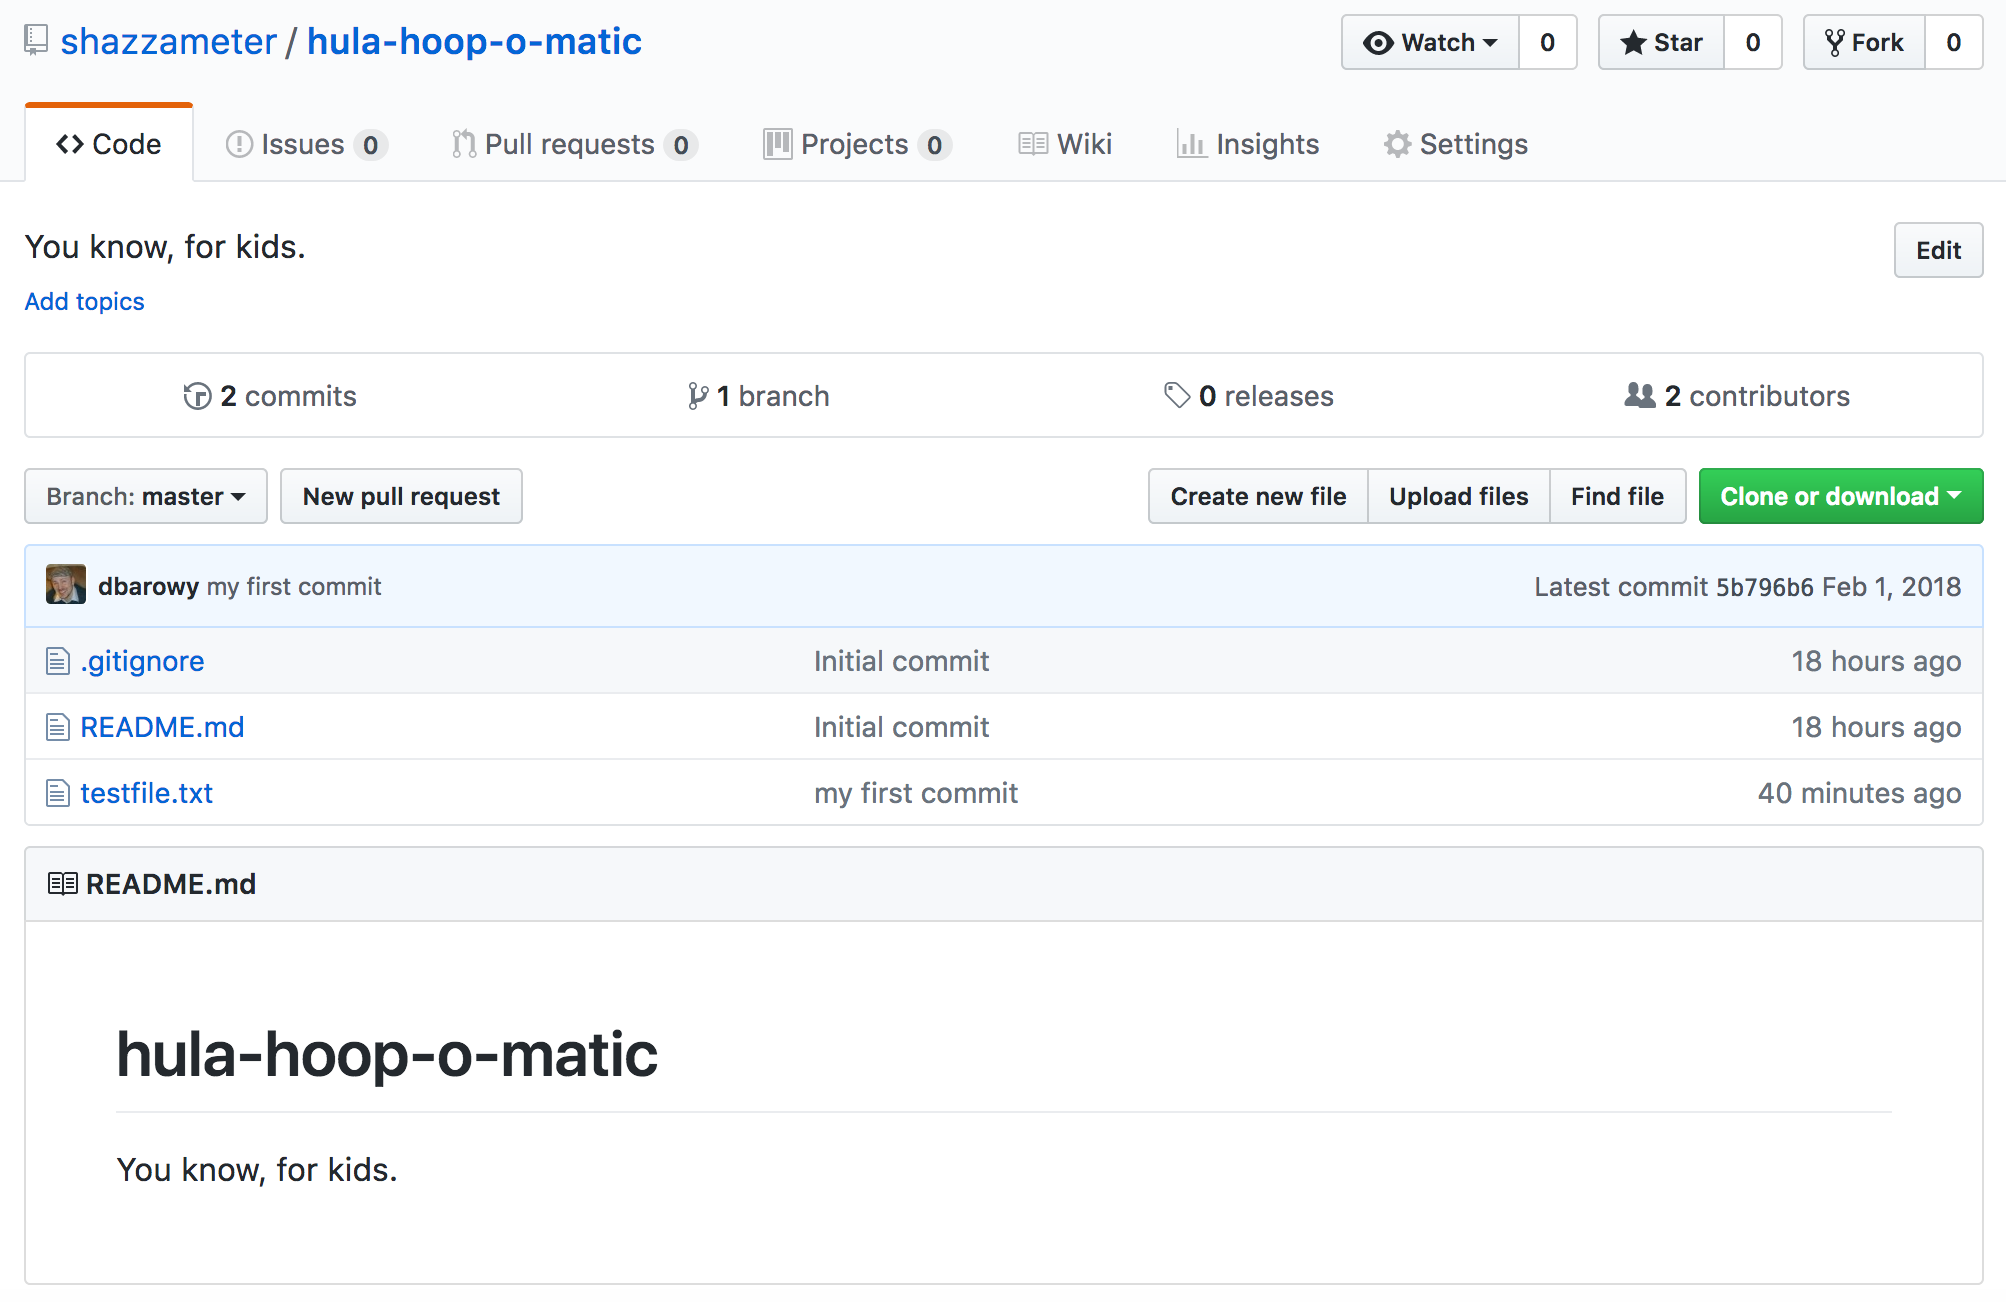Click the commits clock icon

[x=197, y=395]
